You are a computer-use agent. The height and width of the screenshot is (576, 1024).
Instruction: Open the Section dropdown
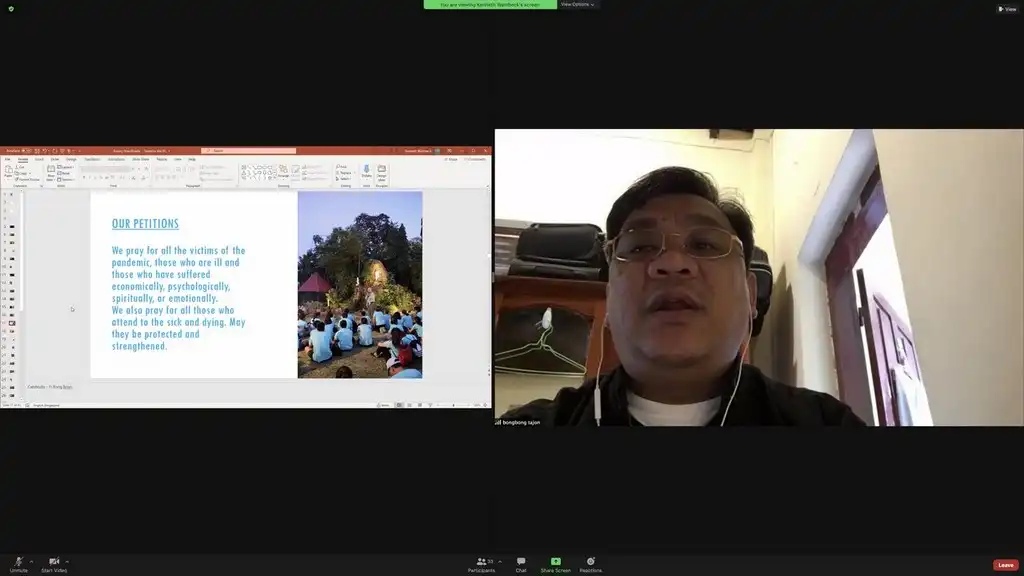(x=65, y=179)
